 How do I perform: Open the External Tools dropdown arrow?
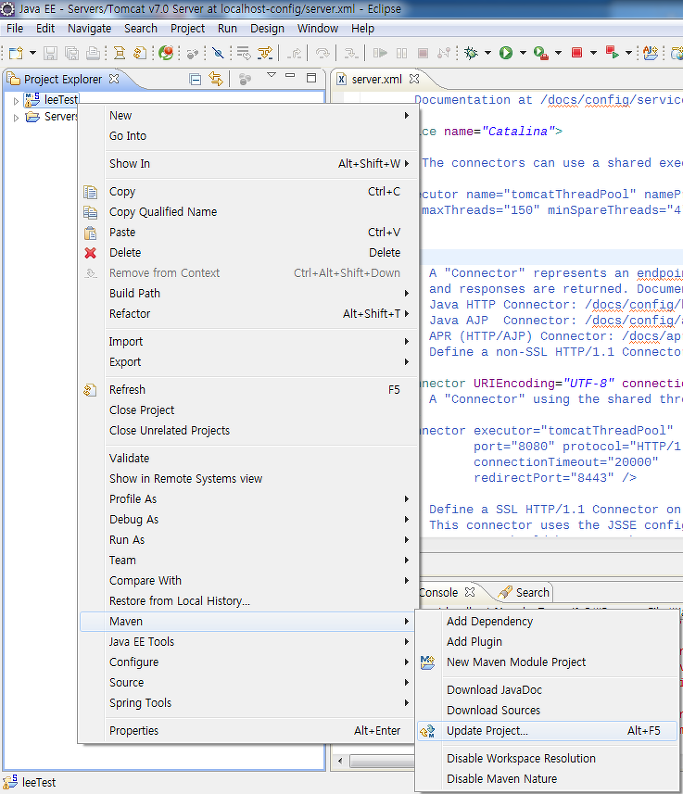558,53
